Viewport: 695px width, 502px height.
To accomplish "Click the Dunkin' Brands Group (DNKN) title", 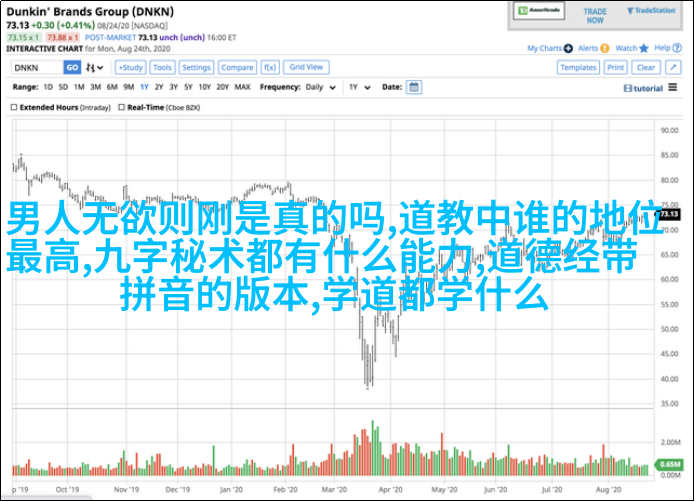I will pos(90,12).
